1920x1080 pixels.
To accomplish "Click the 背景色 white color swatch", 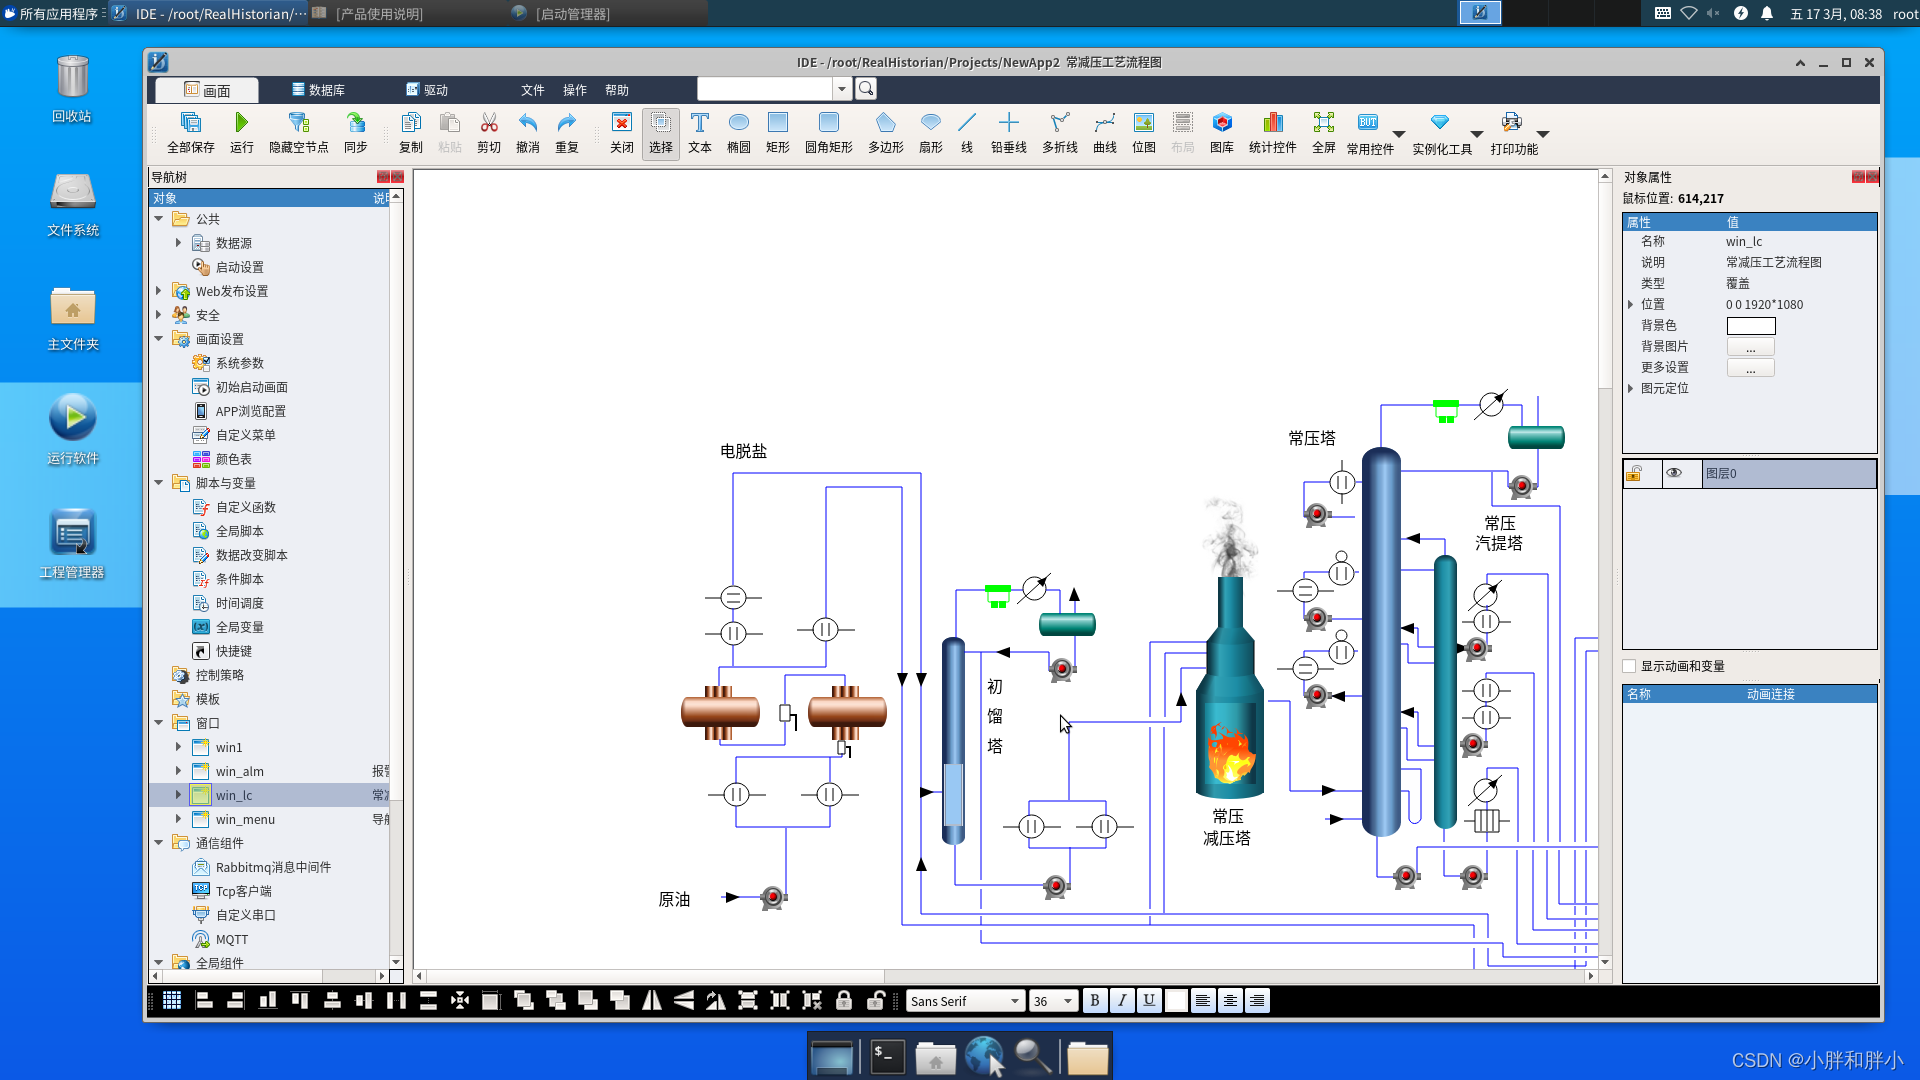I will [1750, 326].
